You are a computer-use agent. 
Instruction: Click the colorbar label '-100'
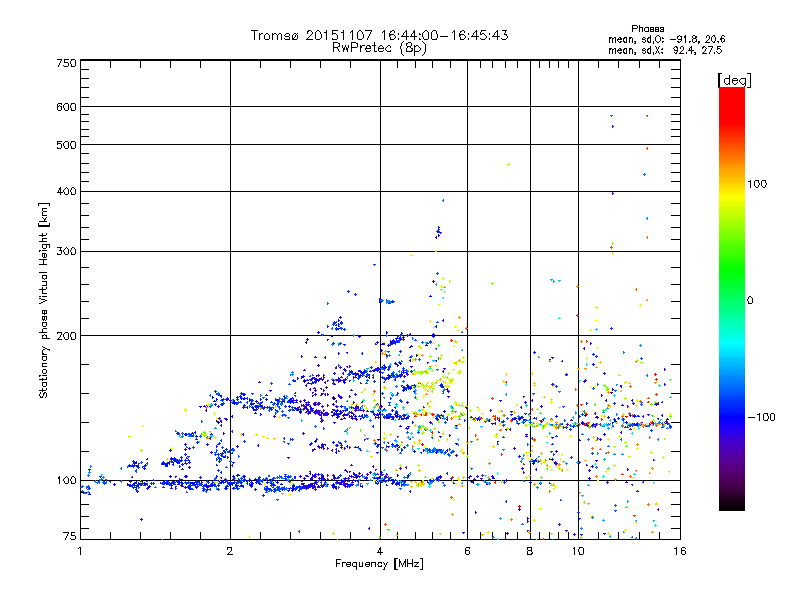(762, 417)
